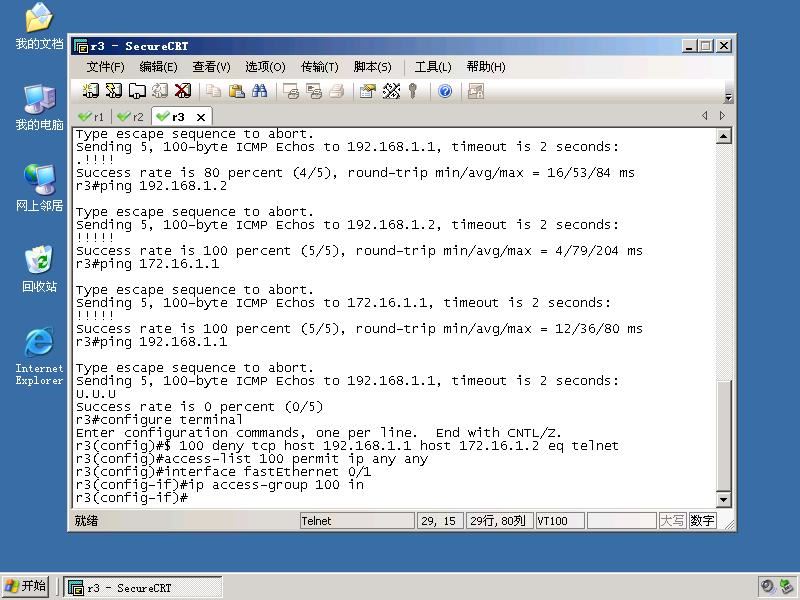Open the 开始 Start button
This screenshot has height=600, width=800.
[x=26, y=586]
